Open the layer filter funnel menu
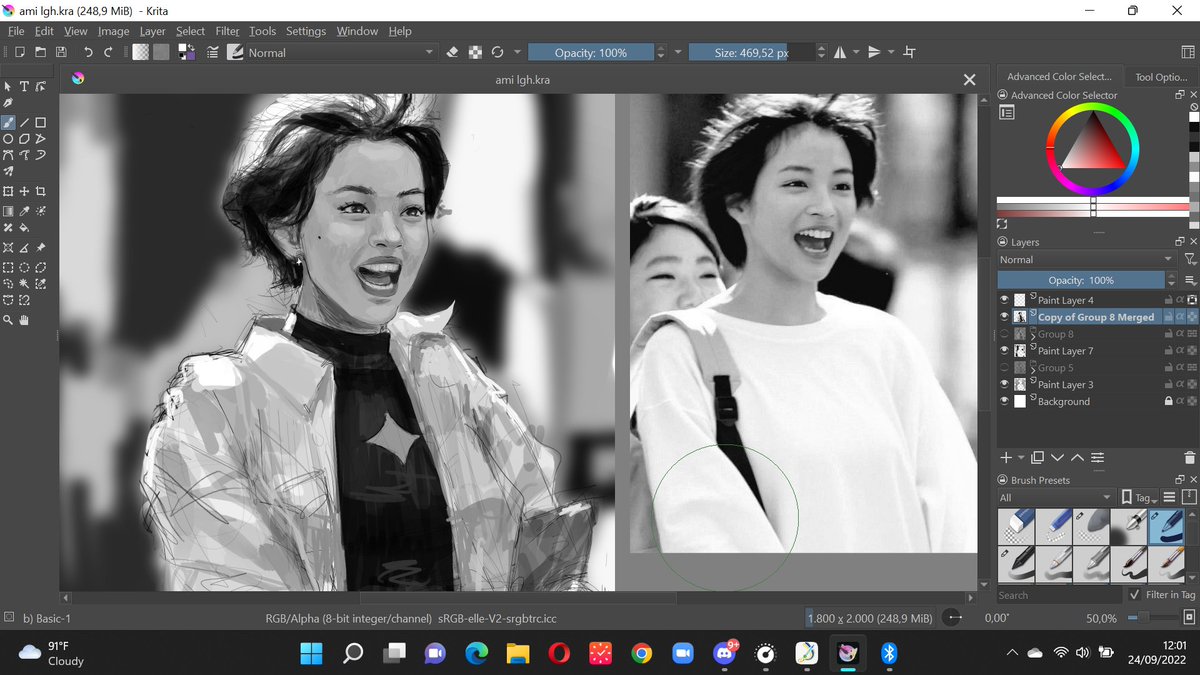Viewport: 1200px width, 675px height. pyautogui.click(x=1189, y=259)
